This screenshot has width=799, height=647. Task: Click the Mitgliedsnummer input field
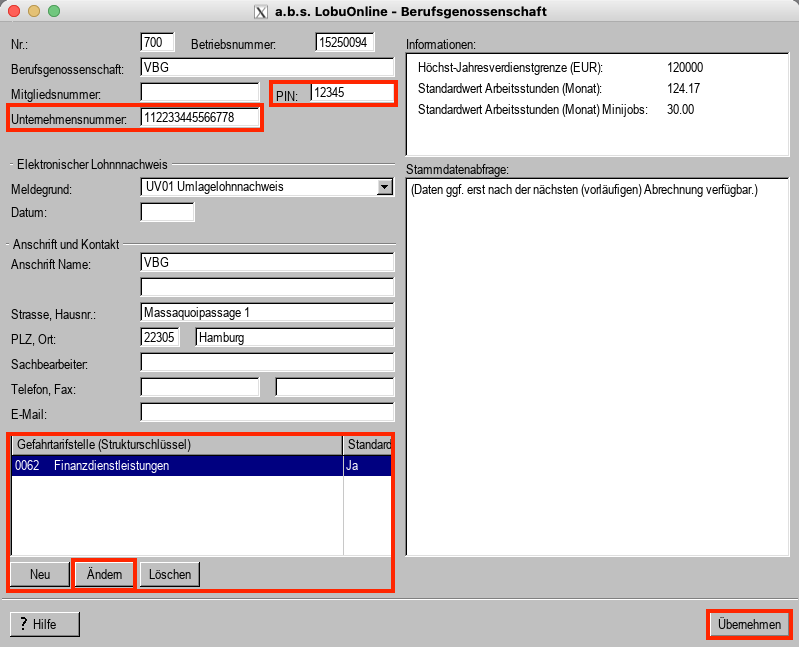200,93
